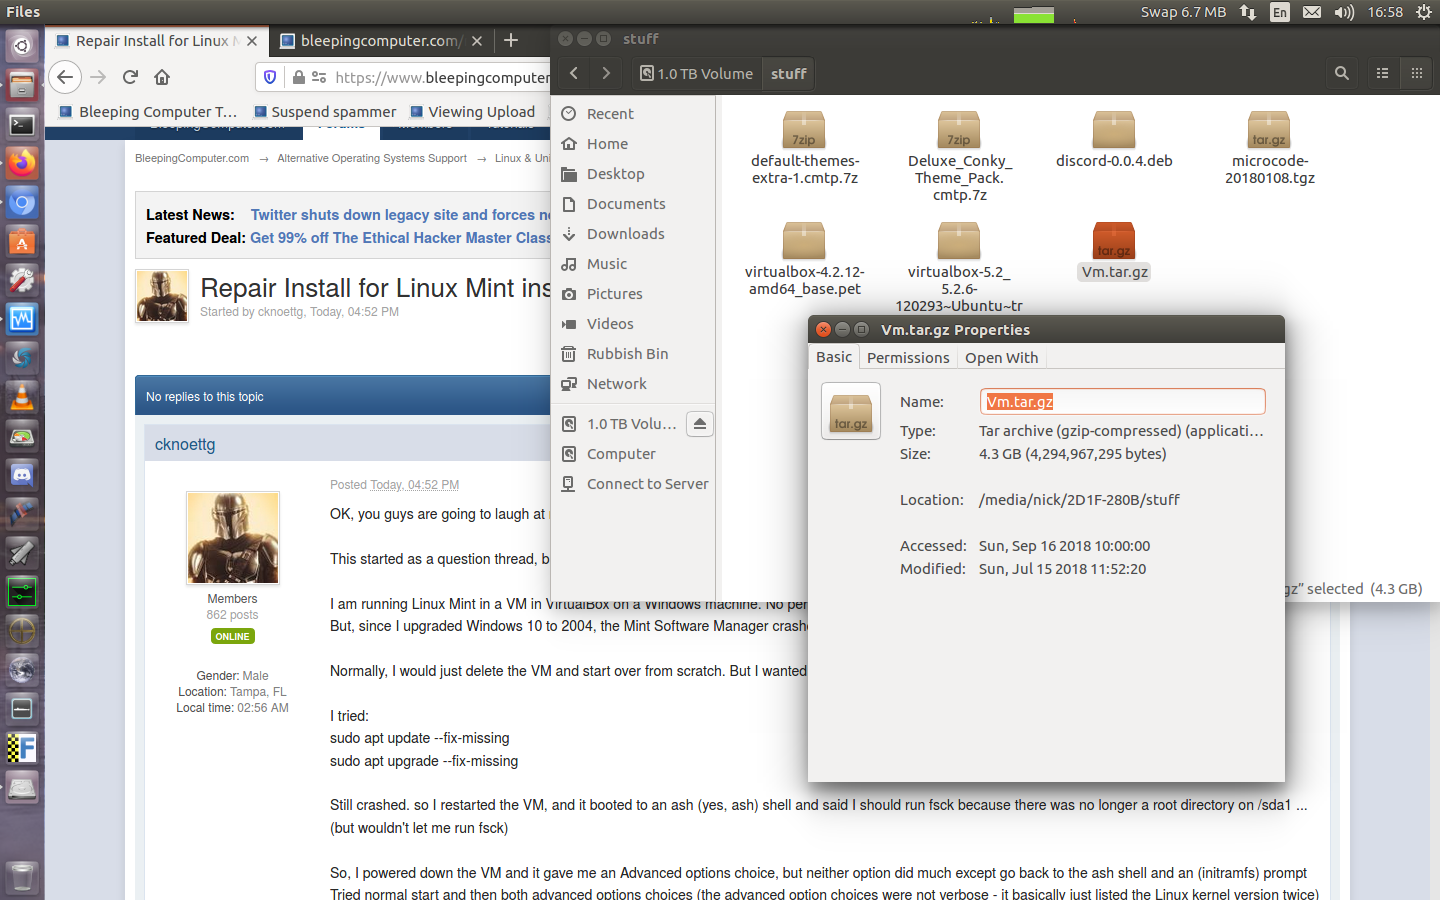Go back in the Files window
The width and height of the screenshot is (1440, 900).
pyautogui.click(x=574, y=73)
